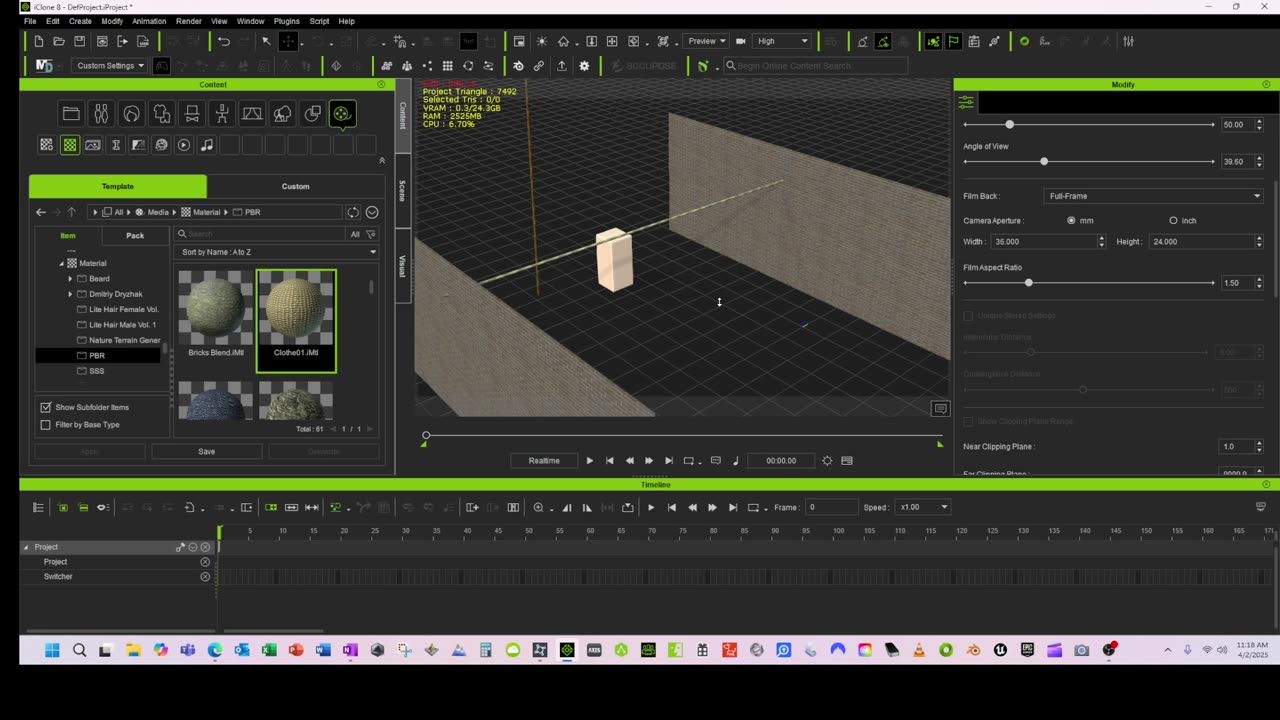Click the link chain icon in toolbar
Image resolution: width=1280 pixels, height=720 pixels.
click(539, 66)
